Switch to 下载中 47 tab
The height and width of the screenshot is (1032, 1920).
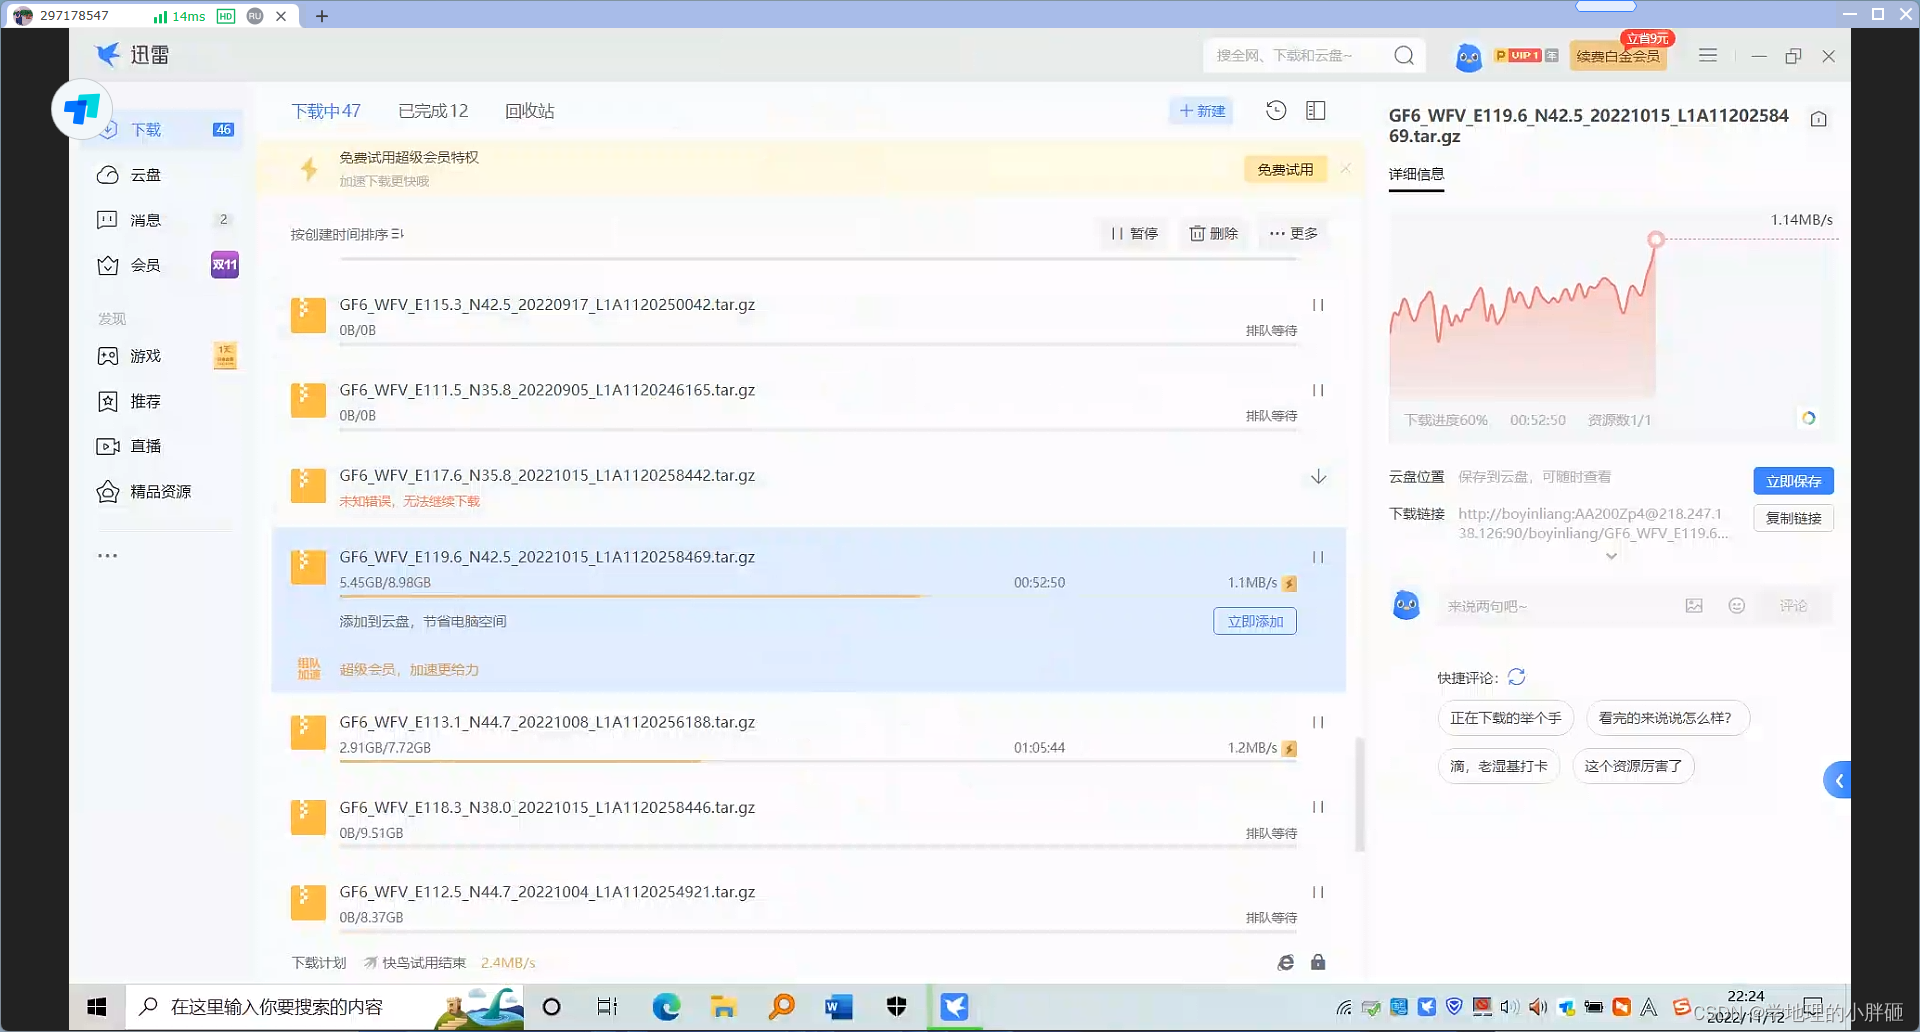point(326,111)
